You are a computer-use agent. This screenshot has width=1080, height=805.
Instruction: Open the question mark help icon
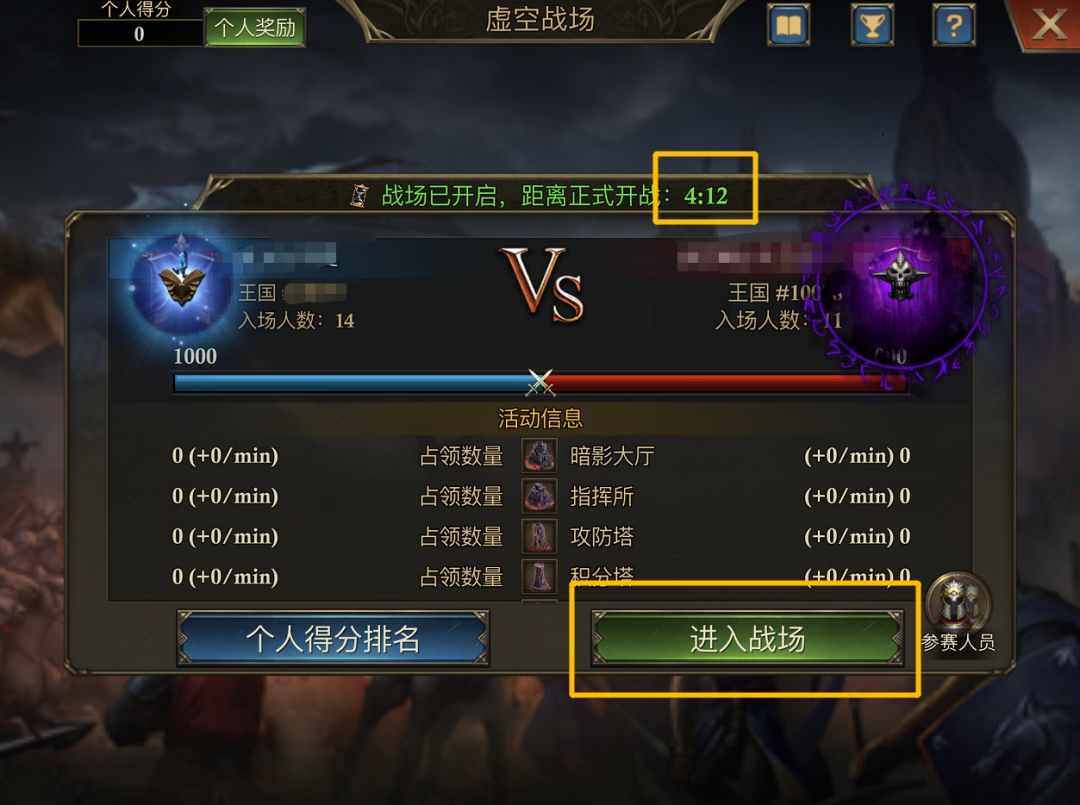pos(954,26)
